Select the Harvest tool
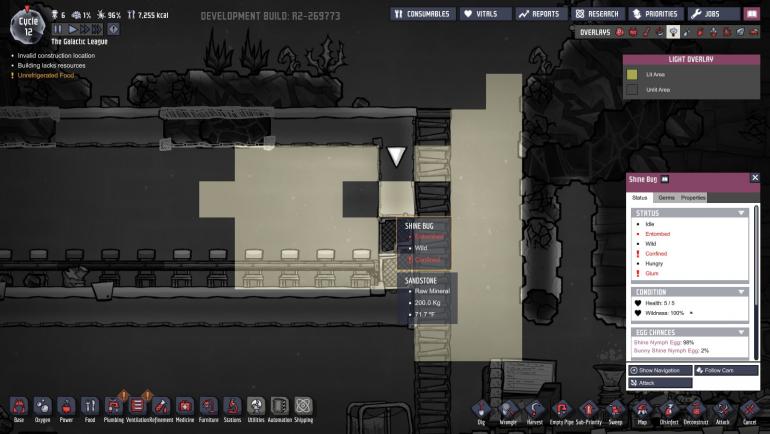 535,409
